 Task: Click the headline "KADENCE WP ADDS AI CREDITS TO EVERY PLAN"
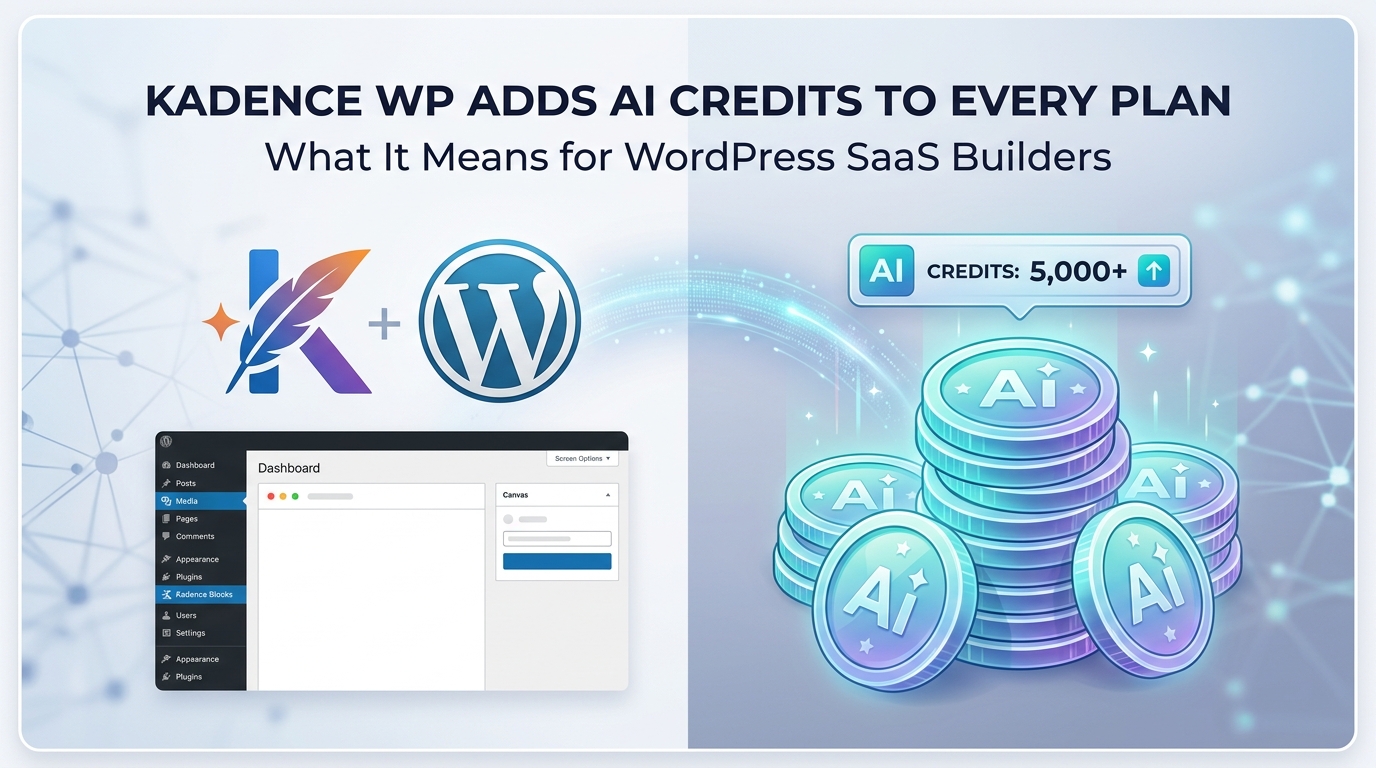(688, 103)
